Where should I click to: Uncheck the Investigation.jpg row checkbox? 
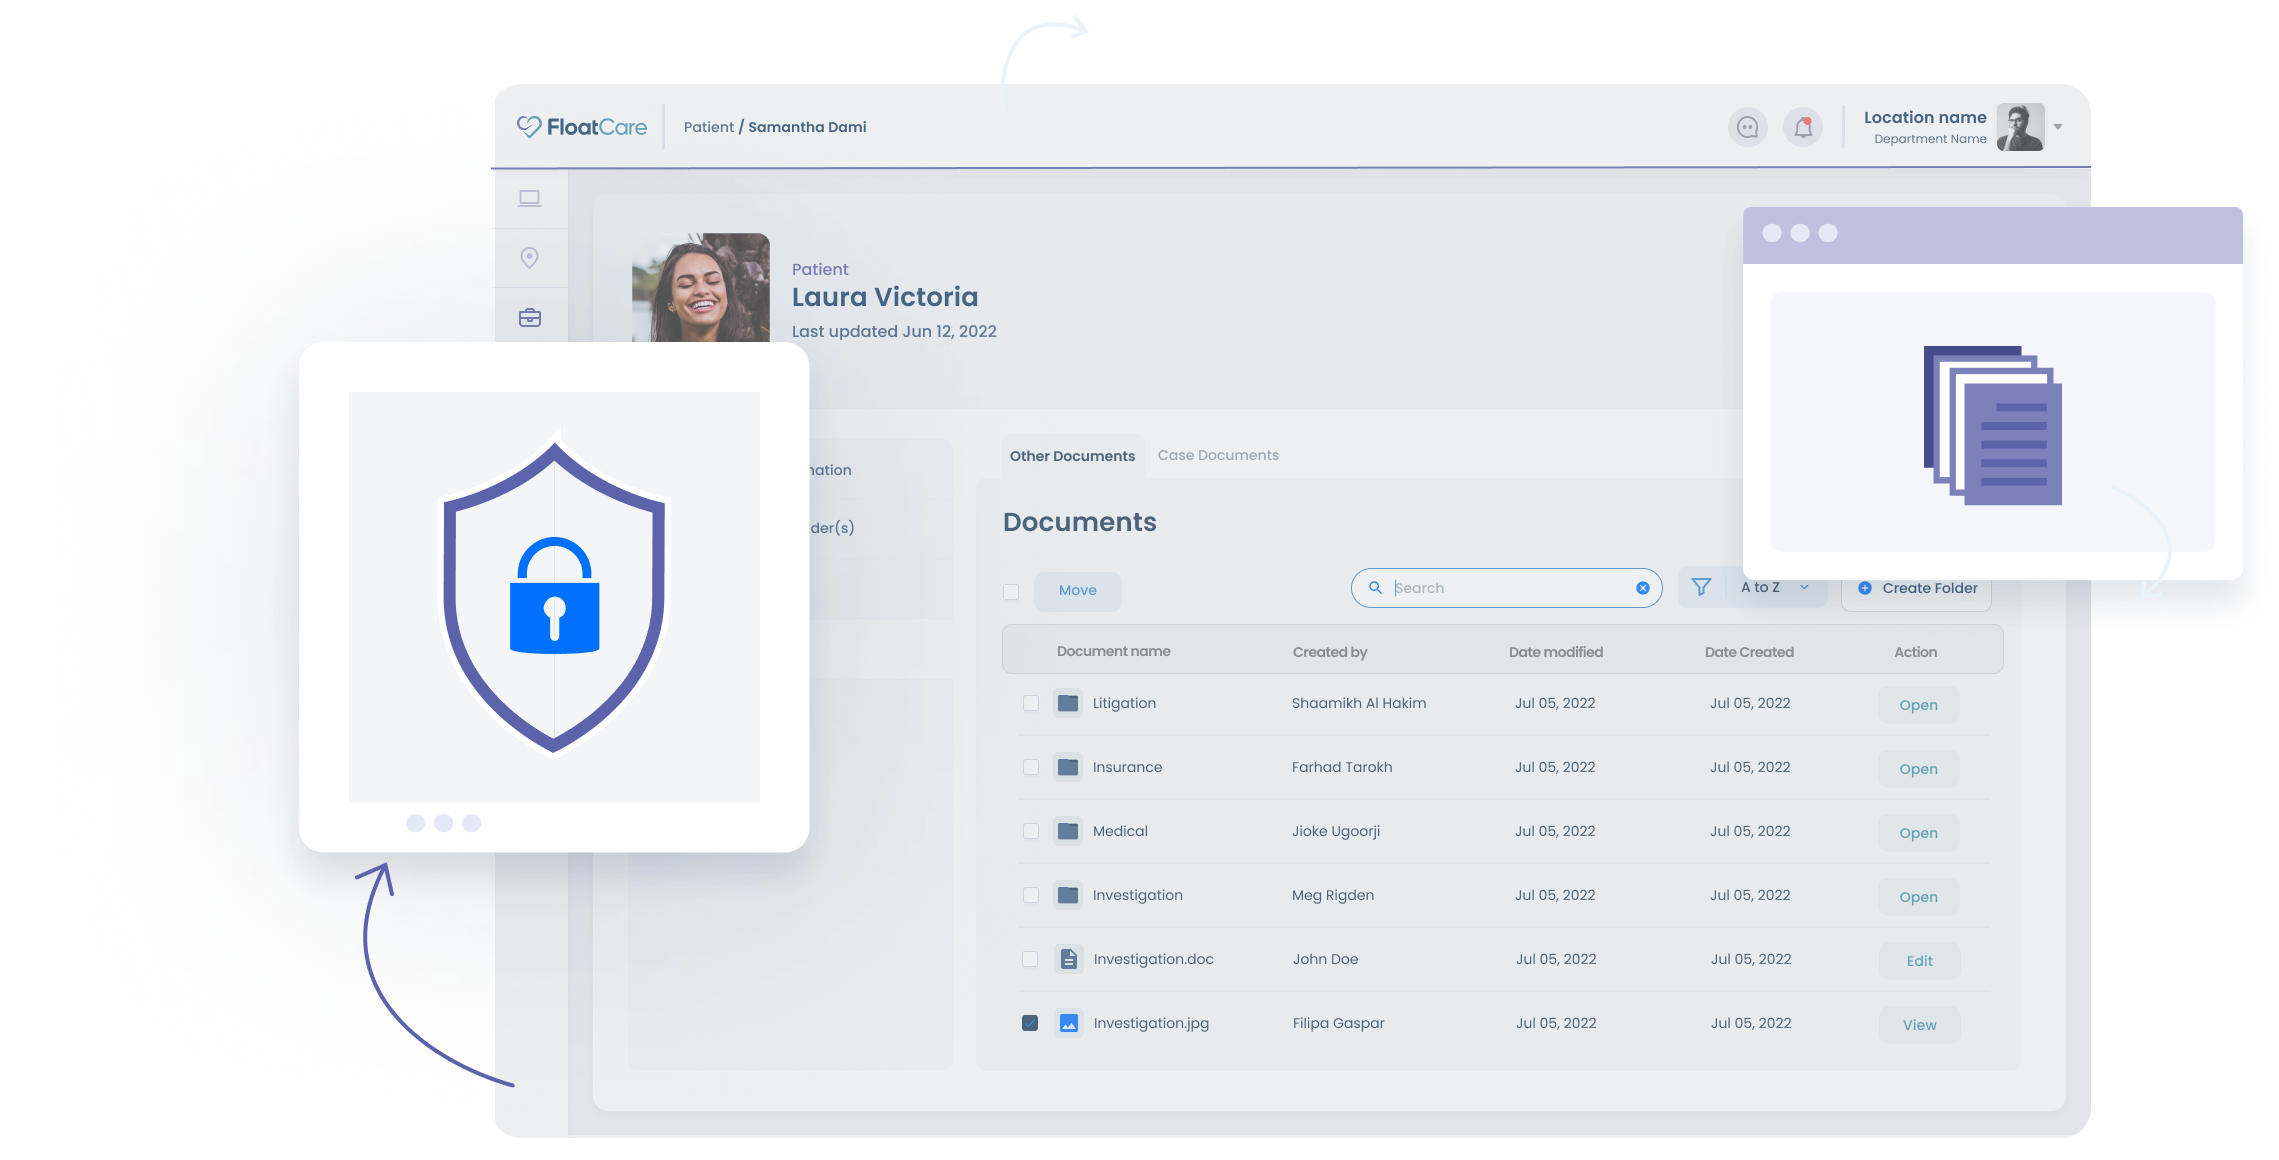click(1030, 1023)
